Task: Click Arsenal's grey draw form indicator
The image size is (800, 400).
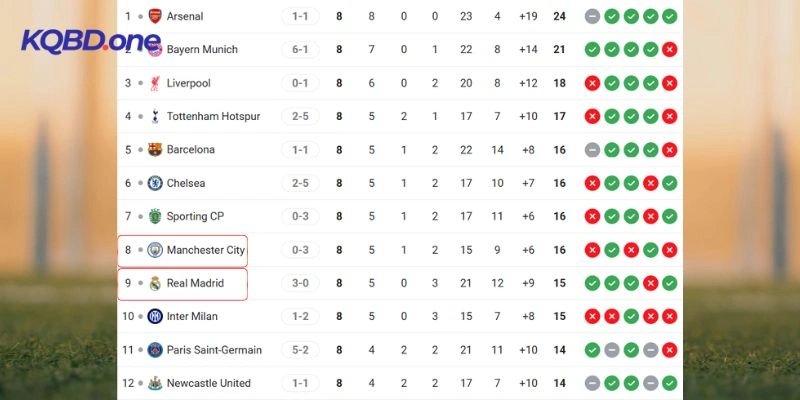Action: pos(592,16)
